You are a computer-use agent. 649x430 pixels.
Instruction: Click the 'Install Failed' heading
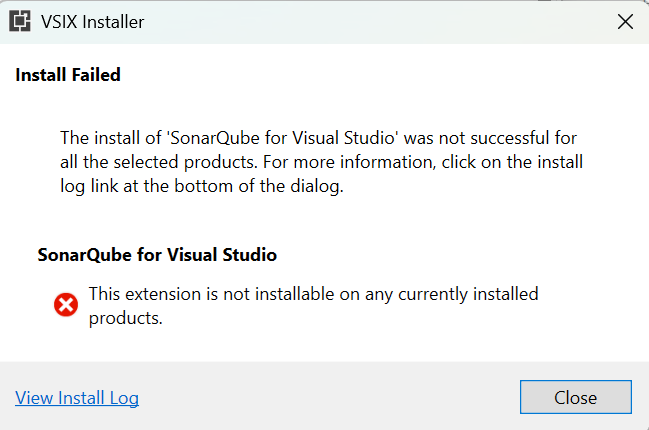[68, 75]
